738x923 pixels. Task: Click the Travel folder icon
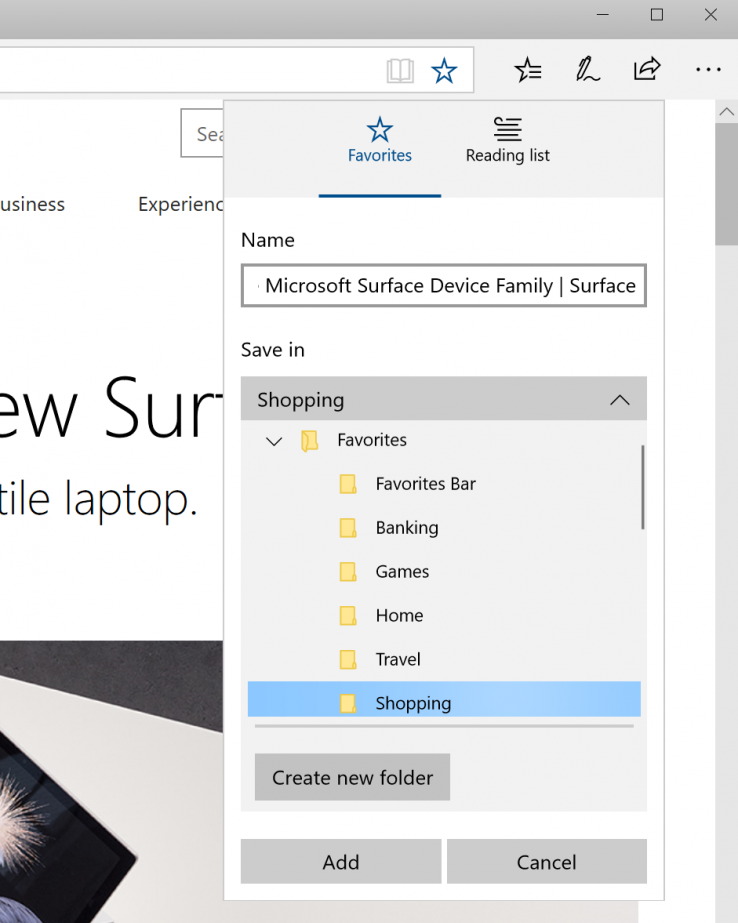pos(348,659)
